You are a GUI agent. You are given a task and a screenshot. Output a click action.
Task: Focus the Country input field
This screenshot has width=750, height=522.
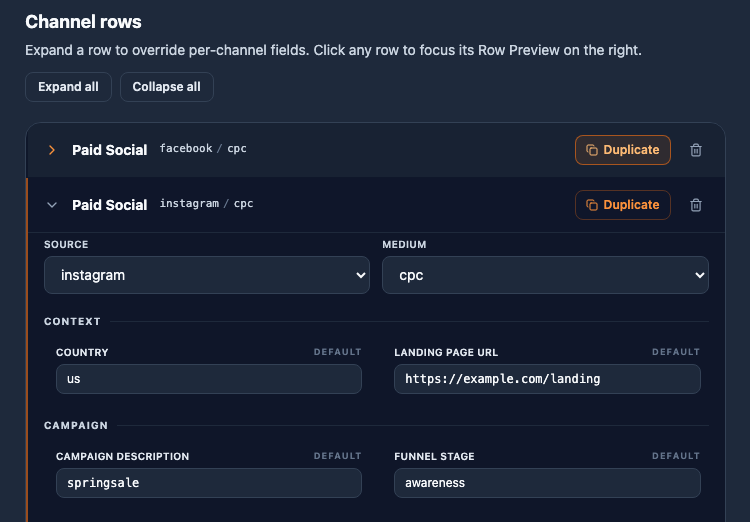click(x=209, y=379)
